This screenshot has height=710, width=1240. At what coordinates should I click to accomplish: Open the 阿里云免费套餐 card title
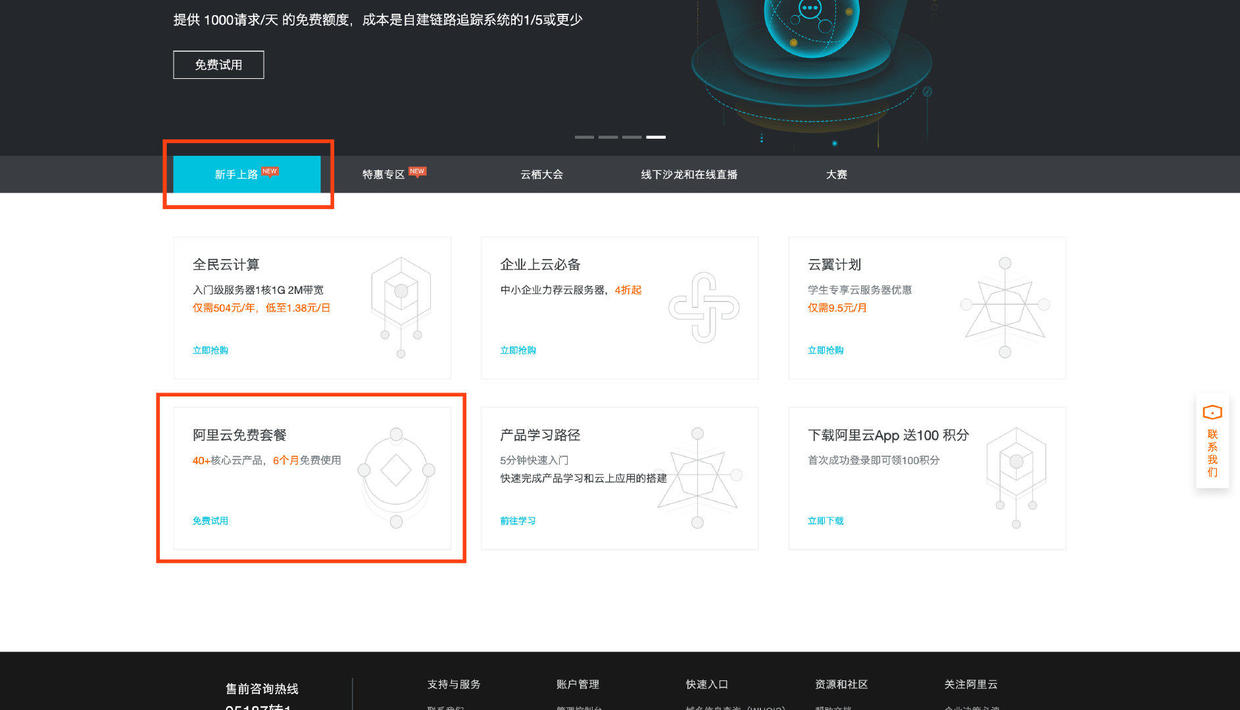tap(239, 435)
